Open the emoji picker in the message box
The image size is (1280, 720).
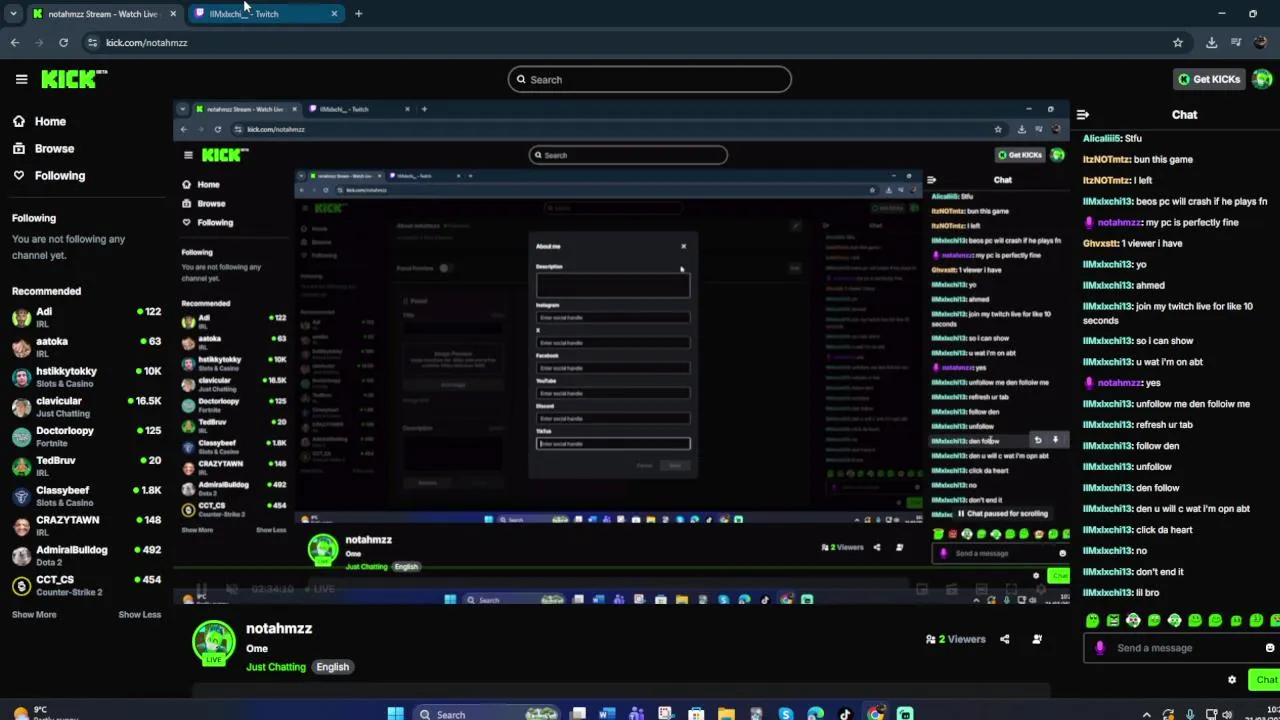1269,648
